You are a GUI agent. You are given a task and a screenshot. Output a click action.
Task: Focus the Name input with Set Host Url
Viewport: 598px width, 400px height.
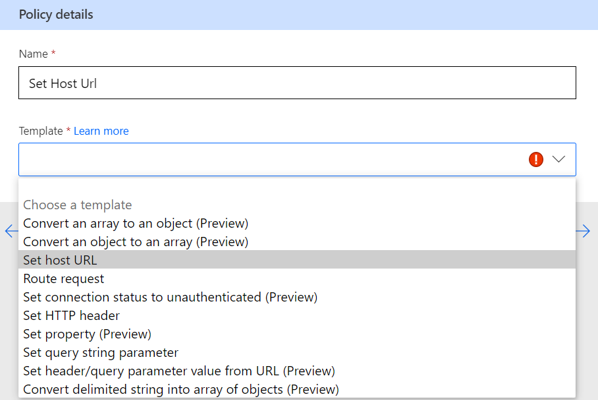(x=297, y=83)
